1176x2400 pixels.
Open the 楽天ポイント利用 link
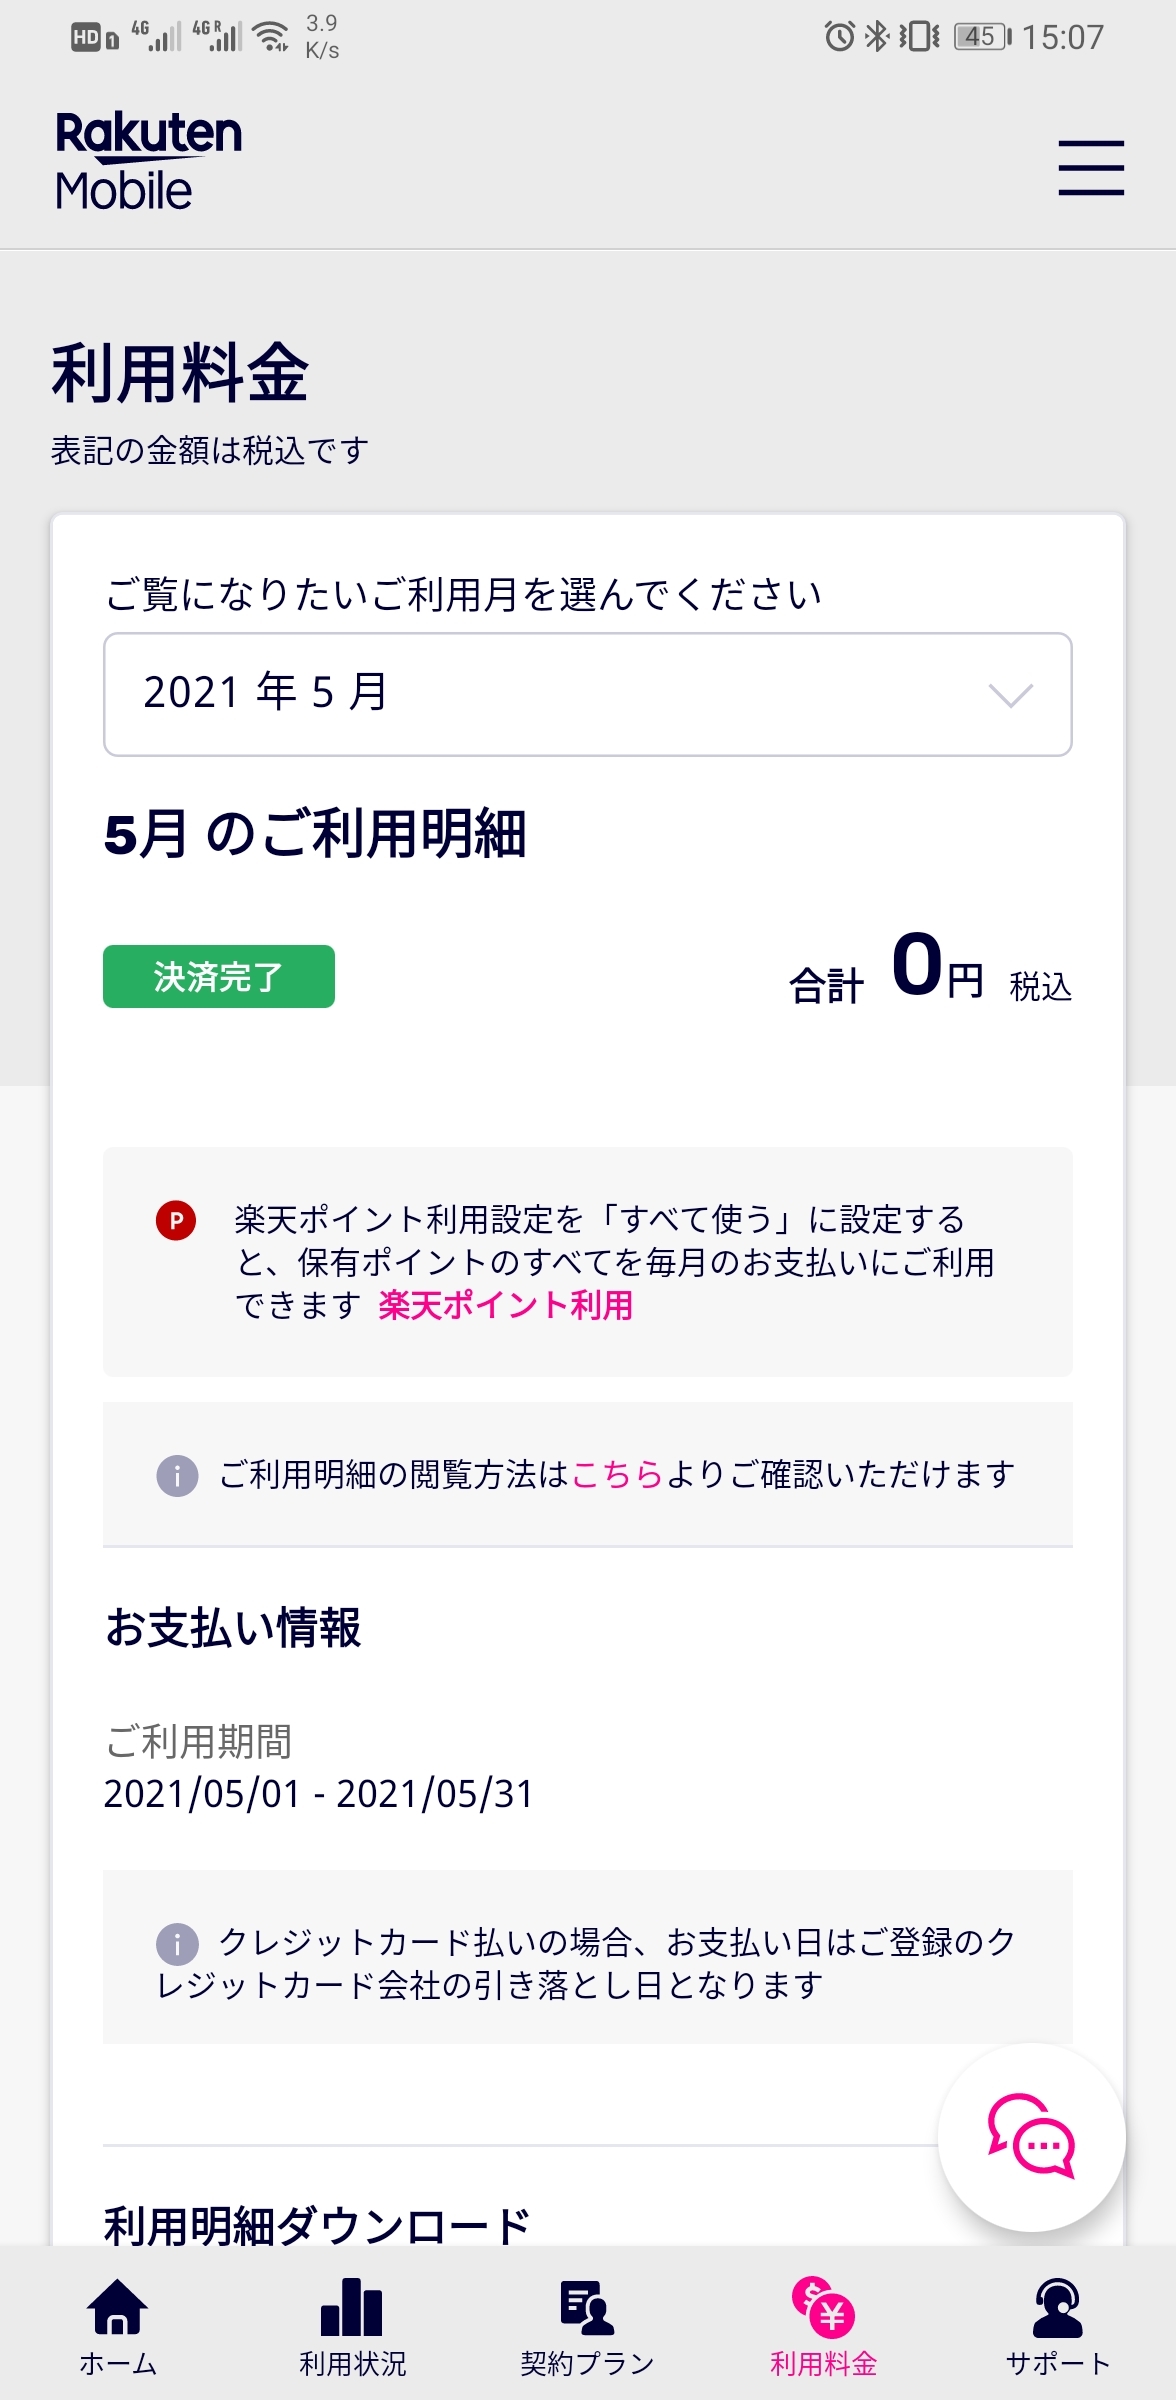(505, 1305)
